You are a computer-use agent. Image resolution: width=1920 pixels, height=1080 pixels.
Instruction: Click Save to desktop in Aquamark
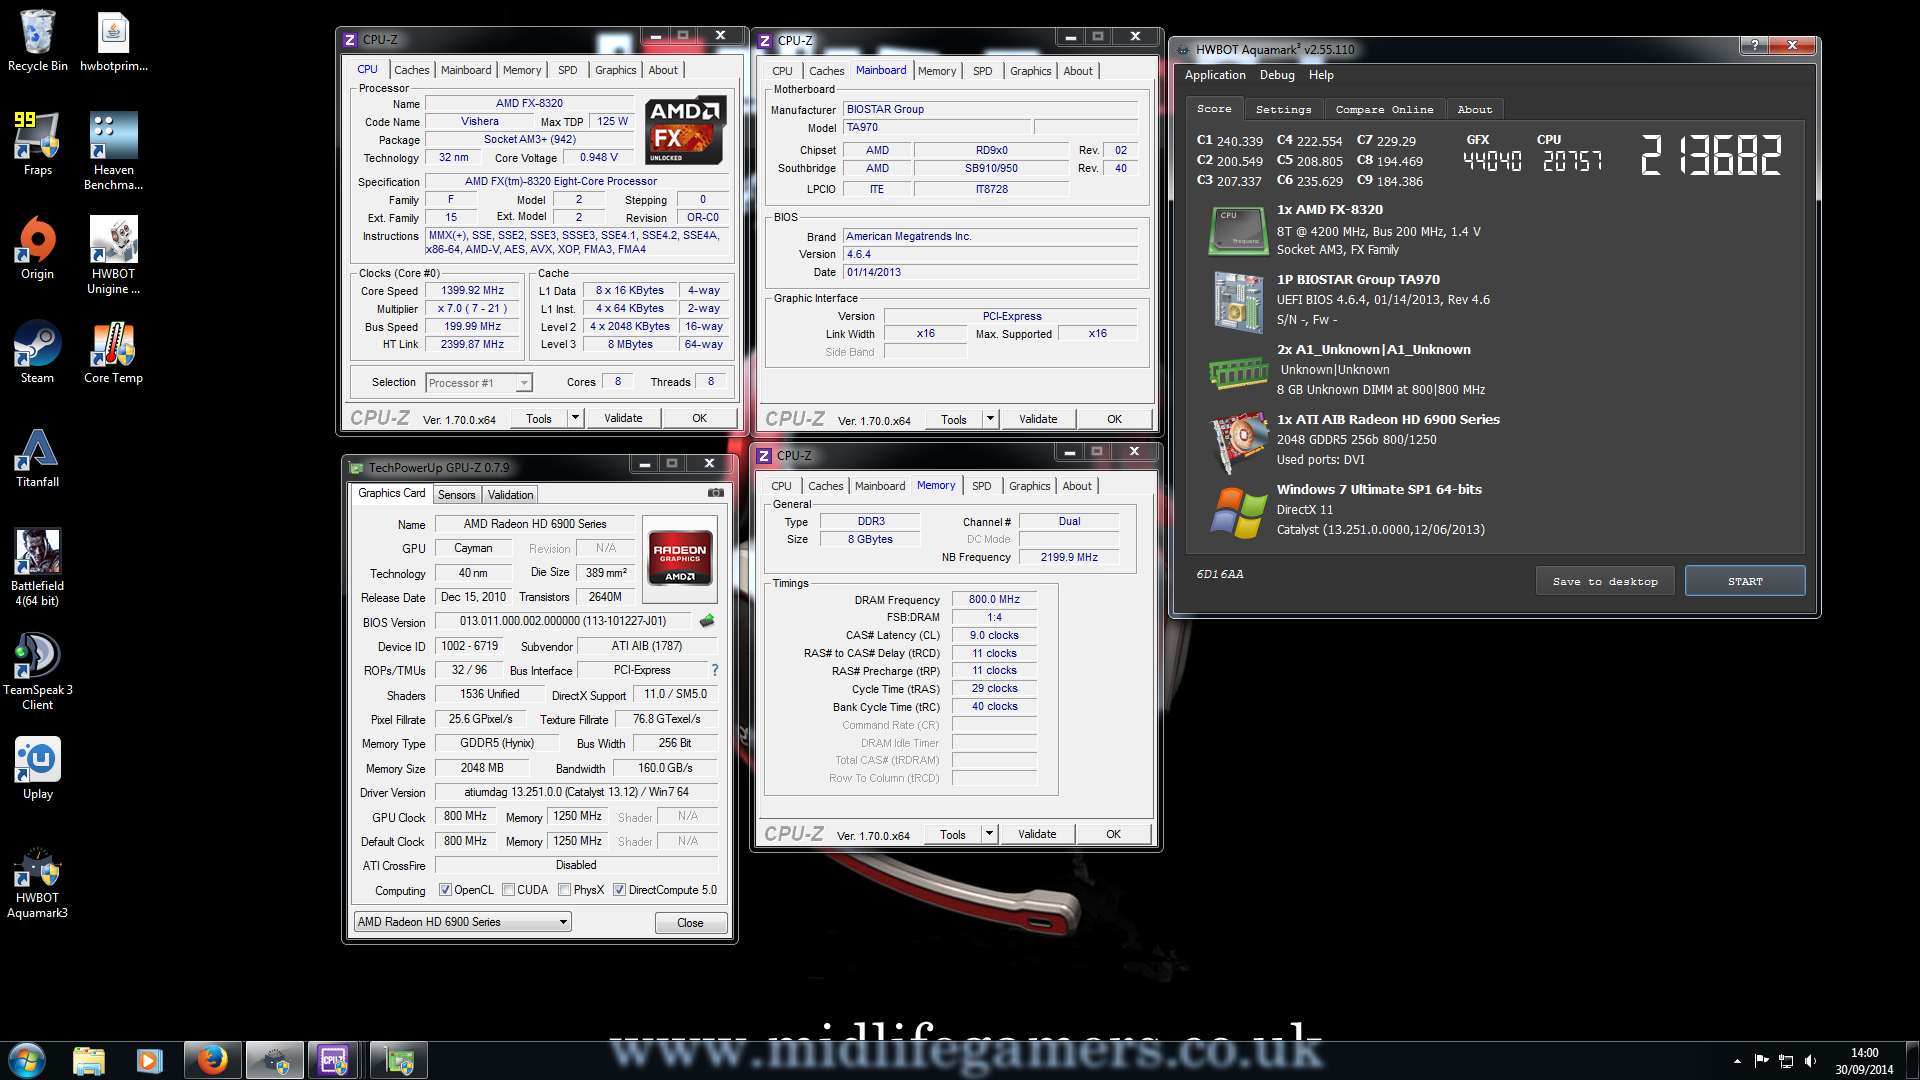[1605, 581]
